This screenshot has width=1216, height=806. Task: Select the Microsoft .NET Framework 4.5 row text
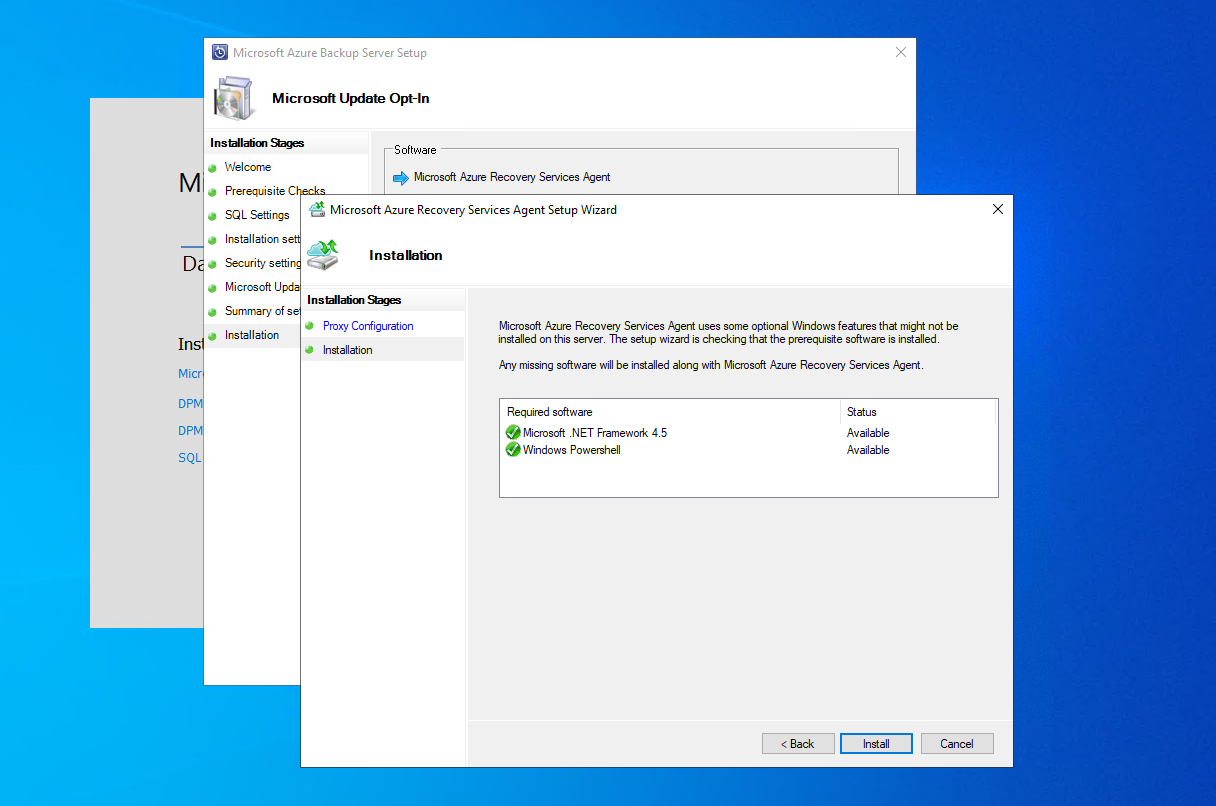595,433
